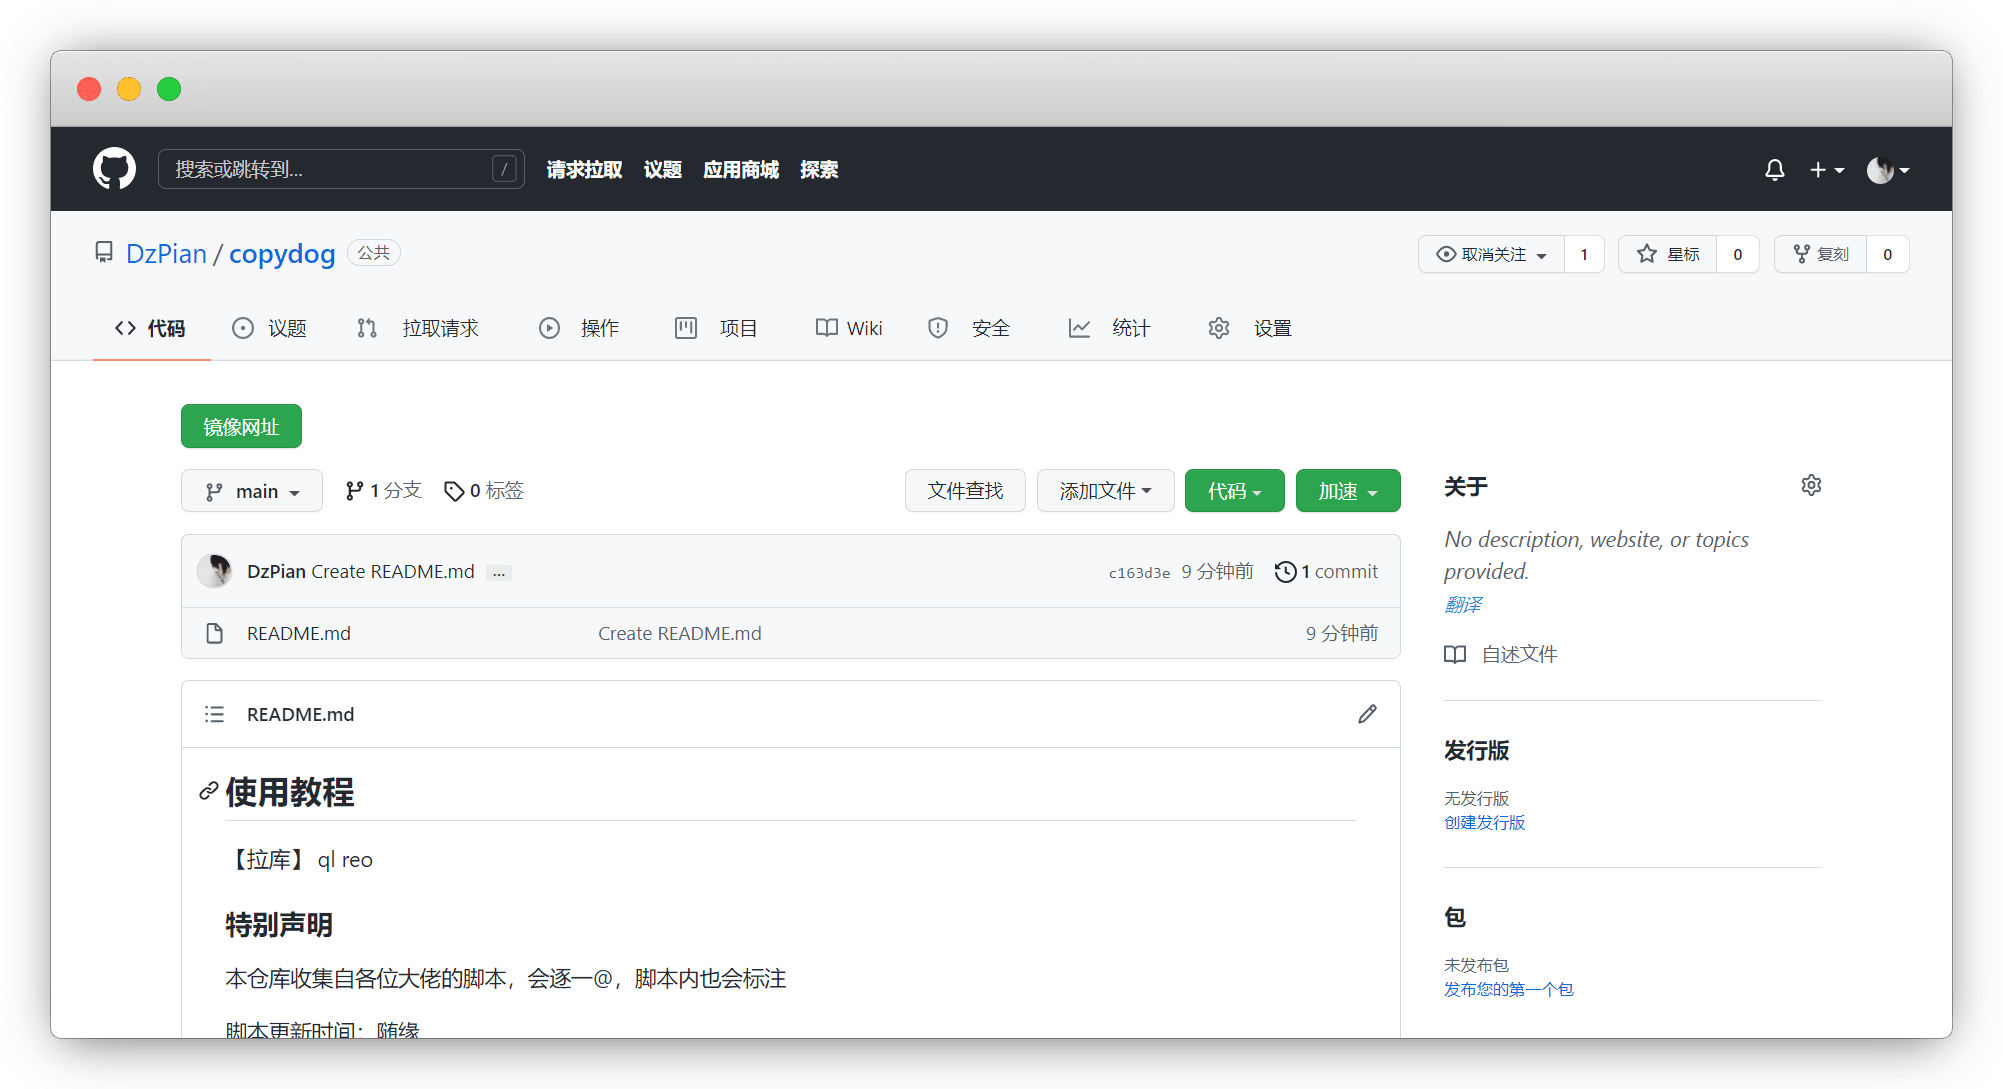Toggle watch state via 取消关注 button
This screenshot has width=2003, height=1089.
click(x=1490, y=254)
